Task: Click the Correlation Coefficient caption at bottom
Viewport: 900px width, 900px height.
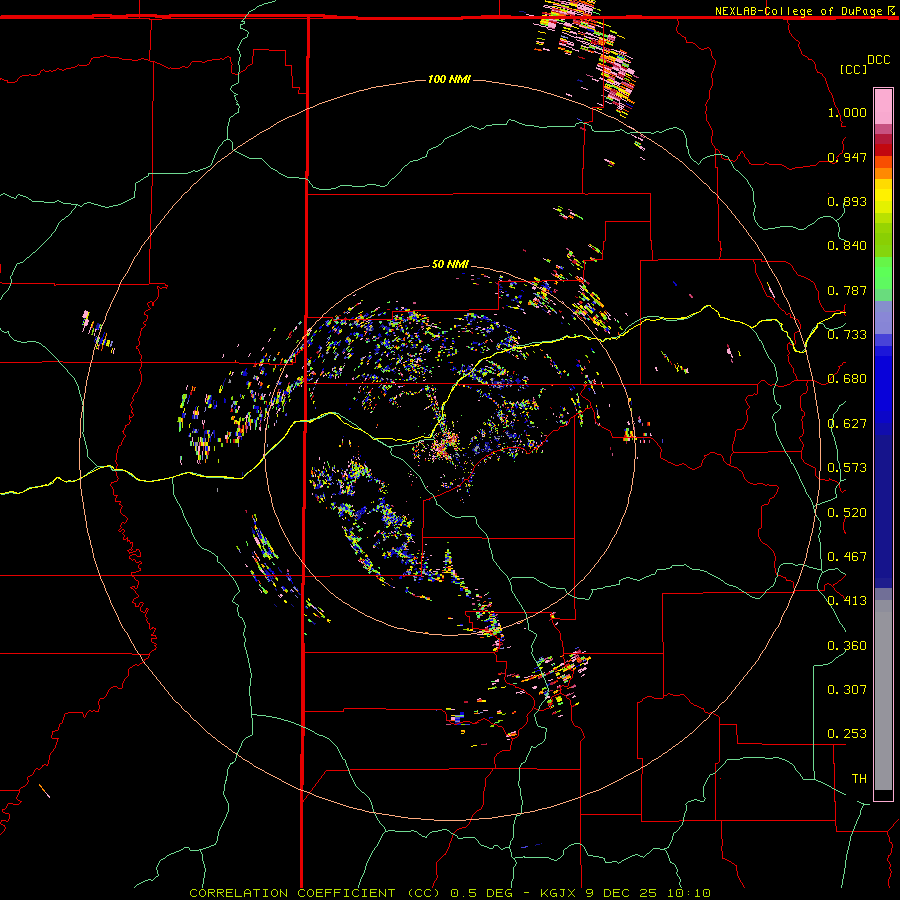Action: tap(450, 893)
